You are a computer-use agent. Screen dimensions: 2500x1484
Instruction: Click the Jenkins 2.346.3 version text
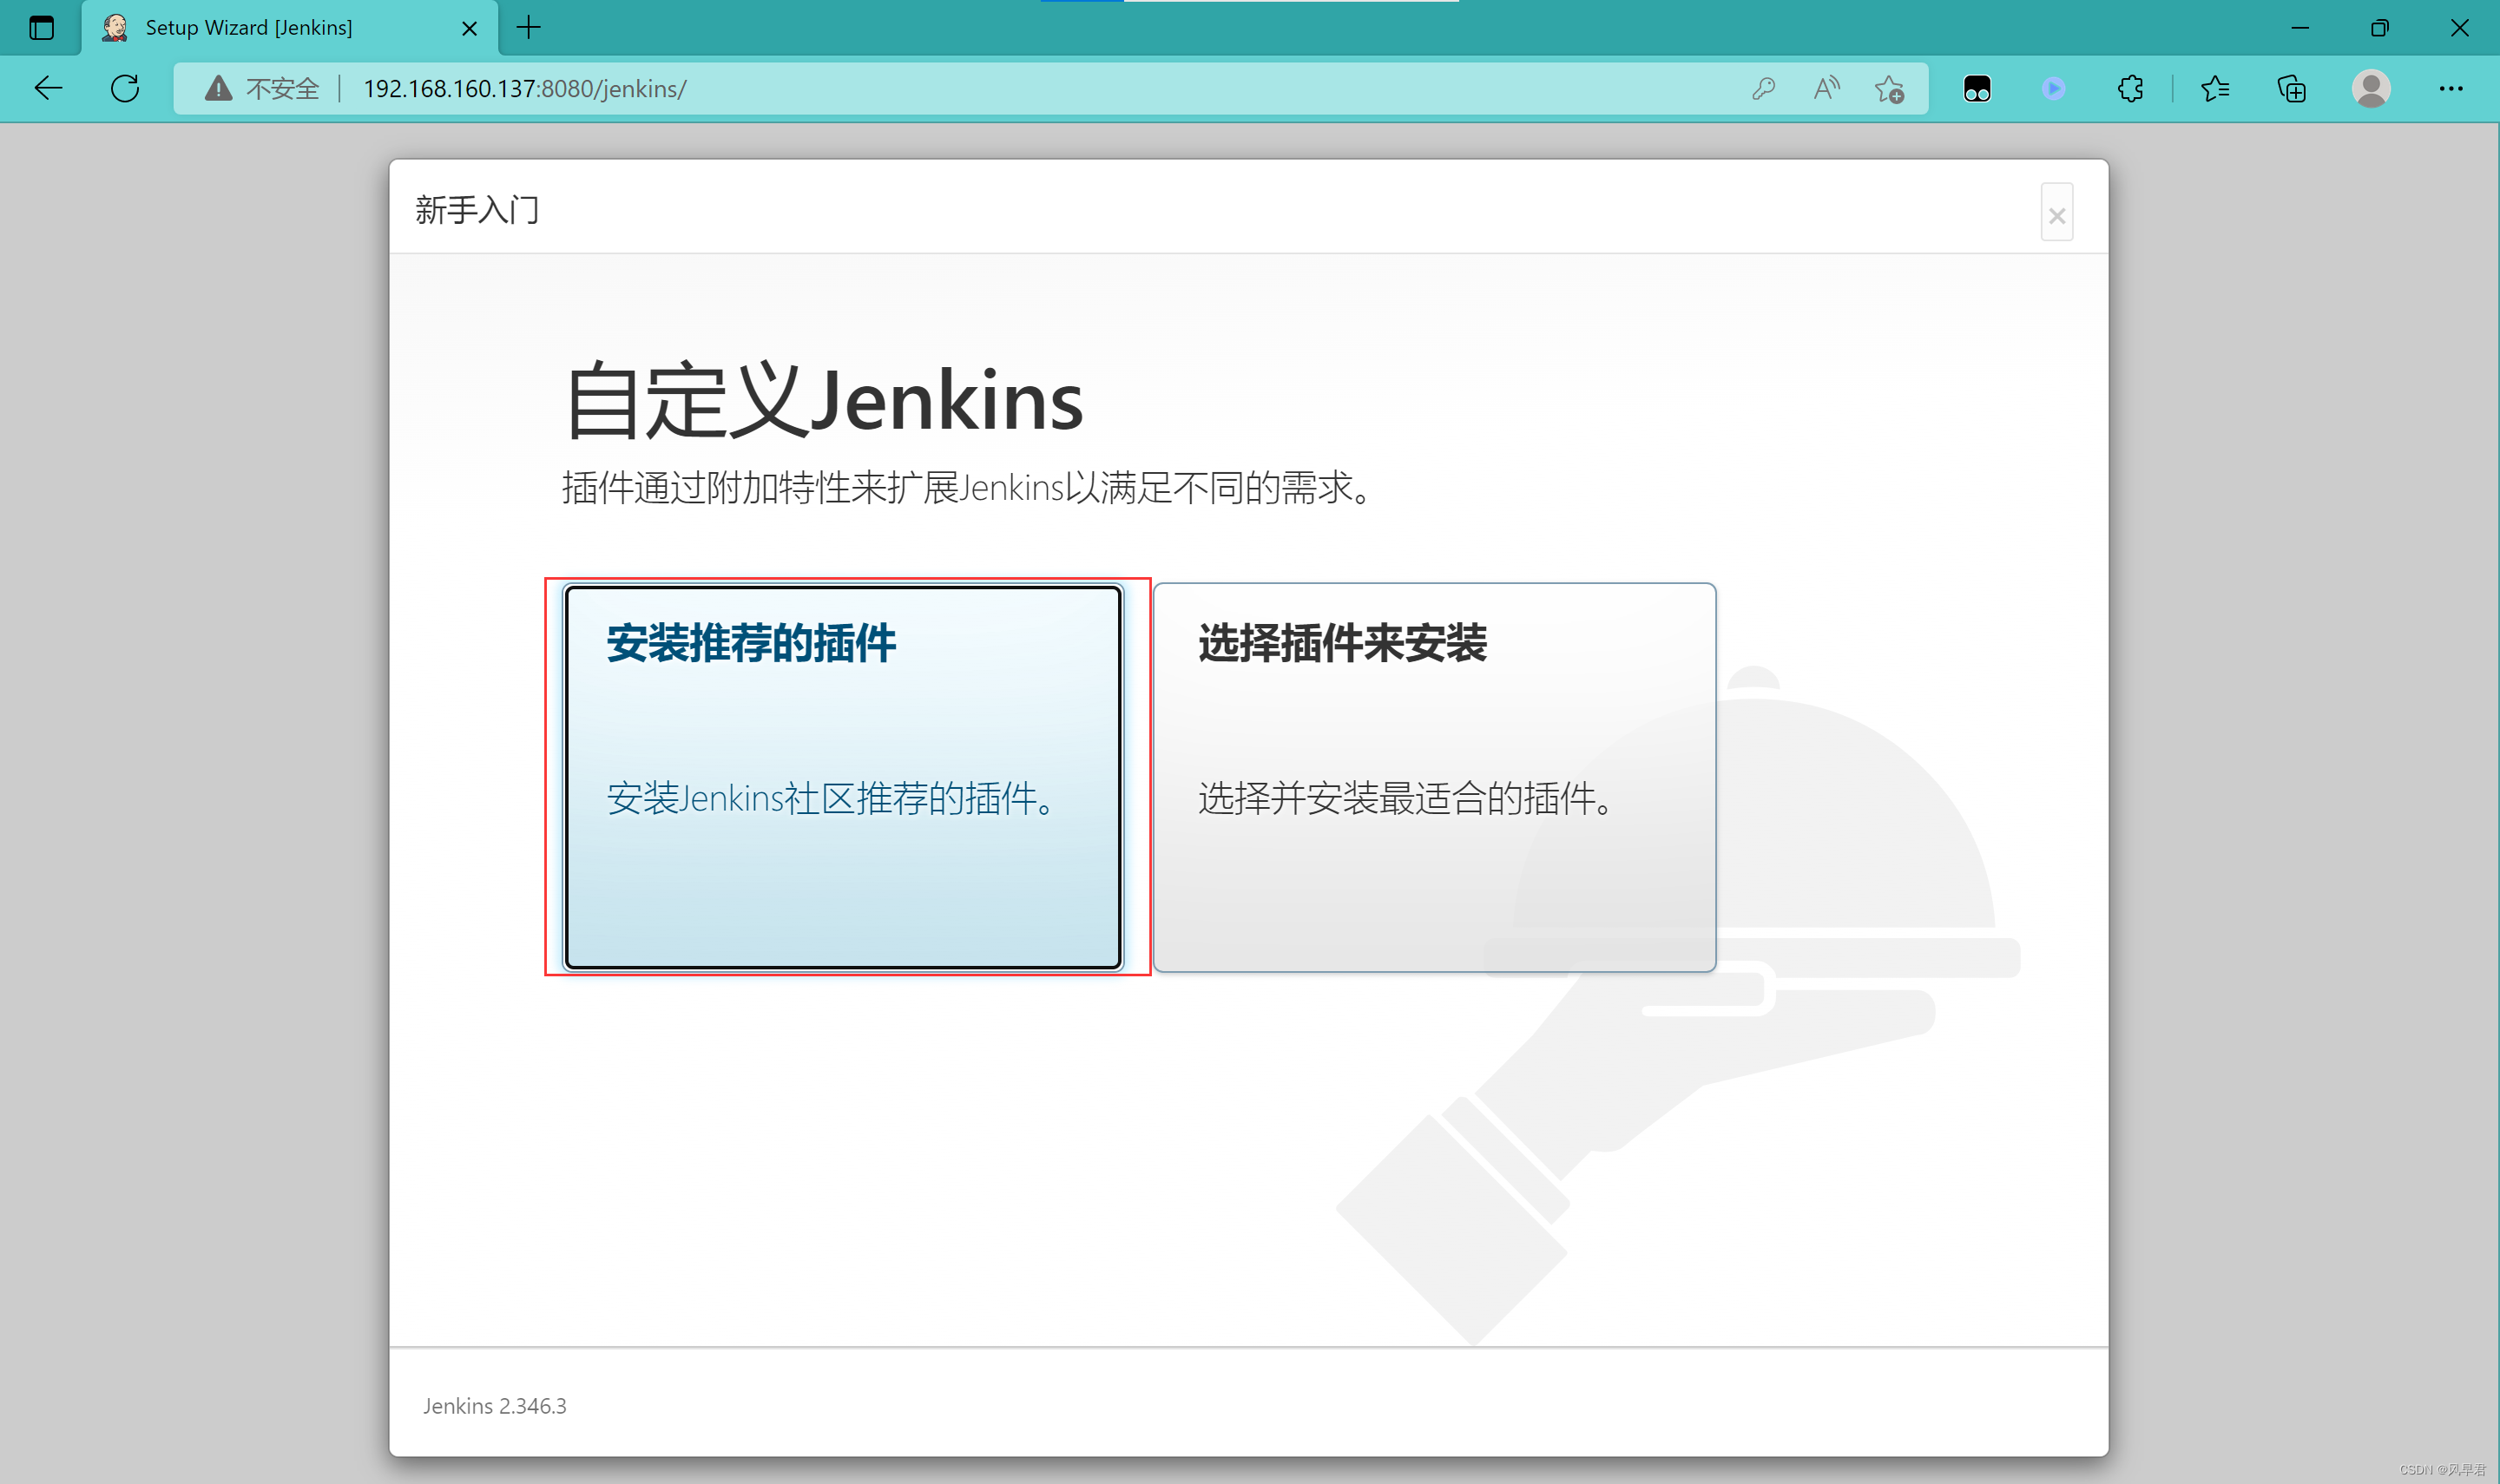(494, 1405)
